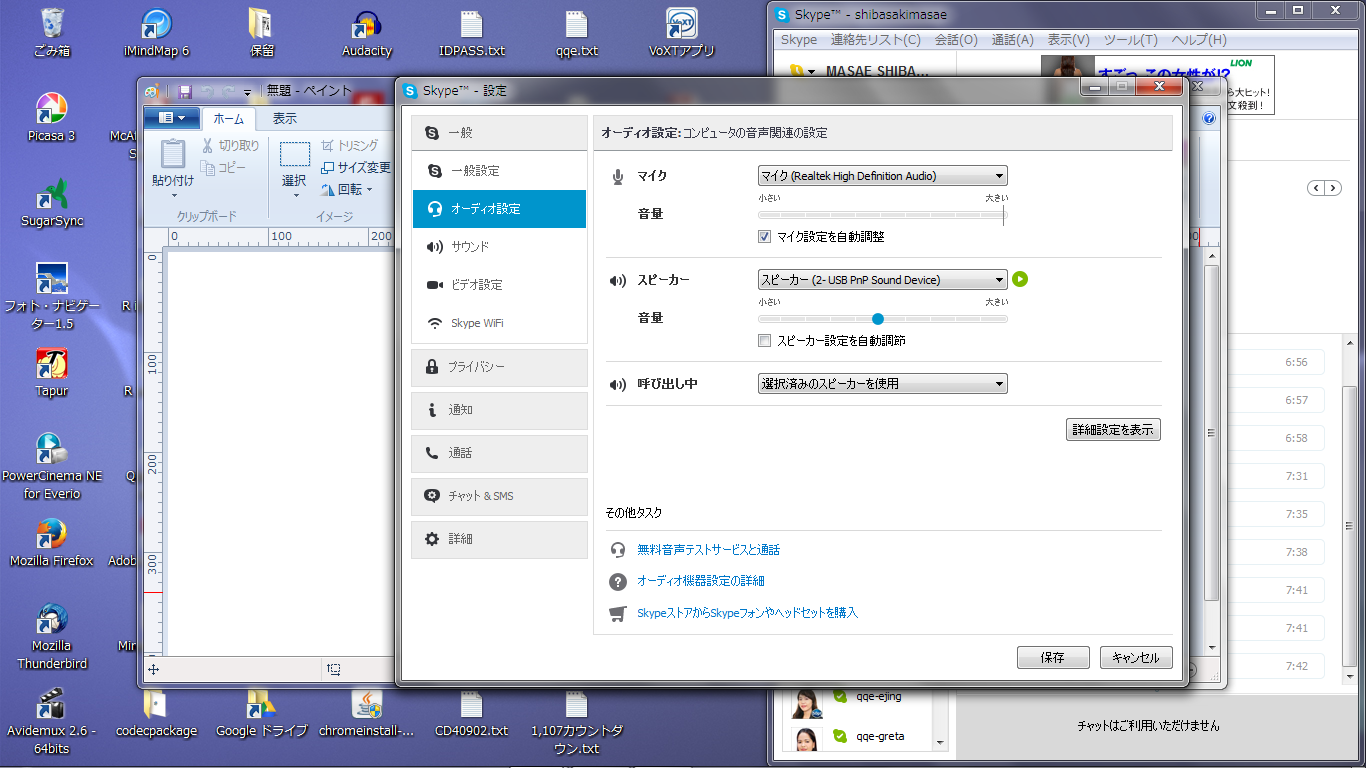Open the Mozilla Firefox desktop icon
This screenshot has height=768, width=1366.
point(51,534)
